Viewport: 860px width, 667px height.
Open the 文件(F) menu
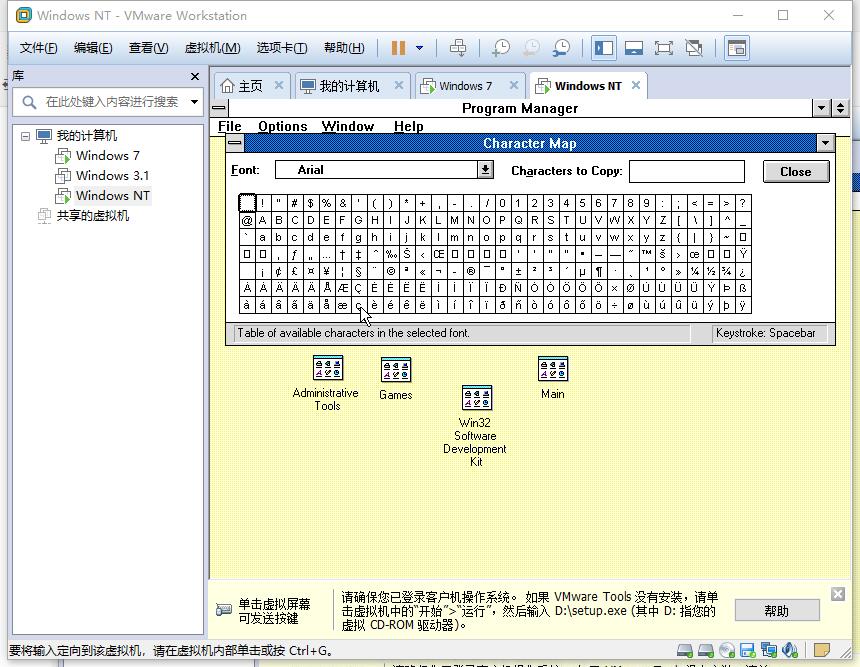pyautogui.click(x=38, y=48)
